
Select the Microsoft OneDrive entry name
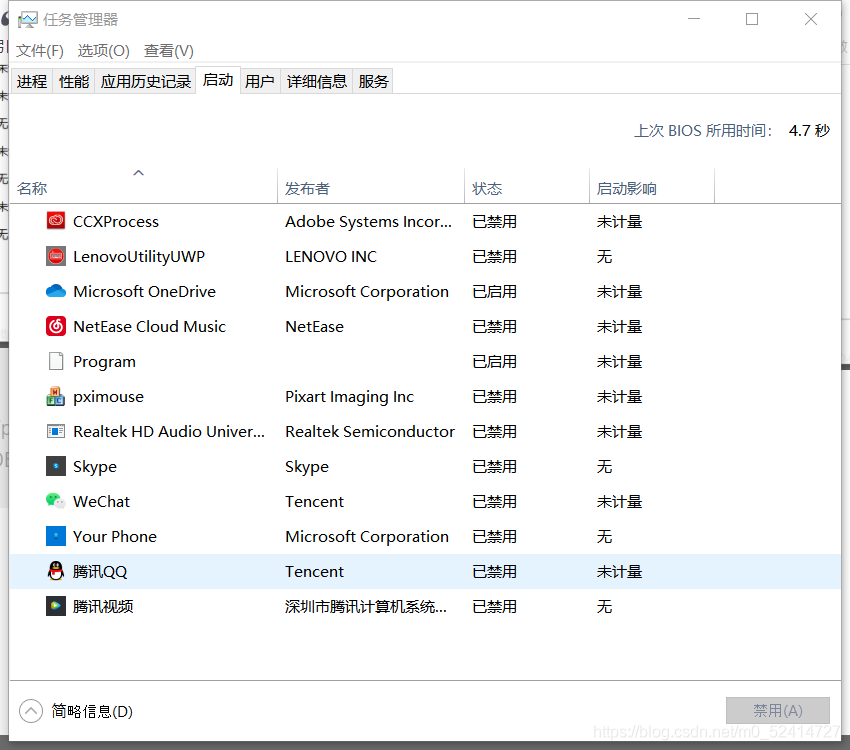click(145, 292)
